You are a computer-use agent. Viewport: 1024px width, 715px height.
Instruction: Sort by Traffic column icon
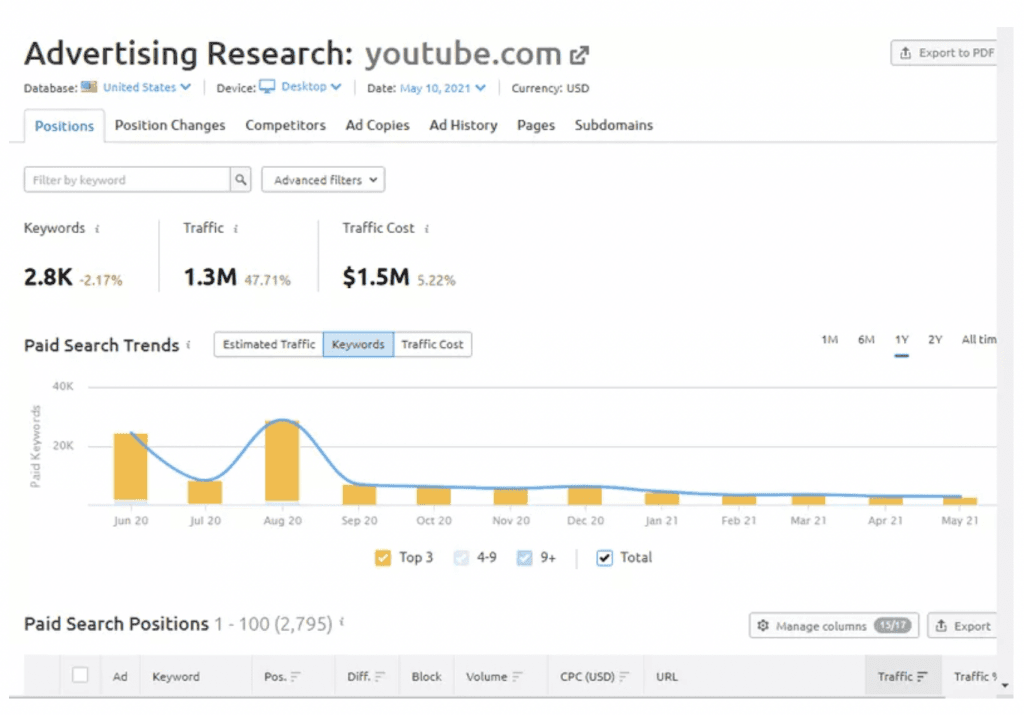coord(922,676)
